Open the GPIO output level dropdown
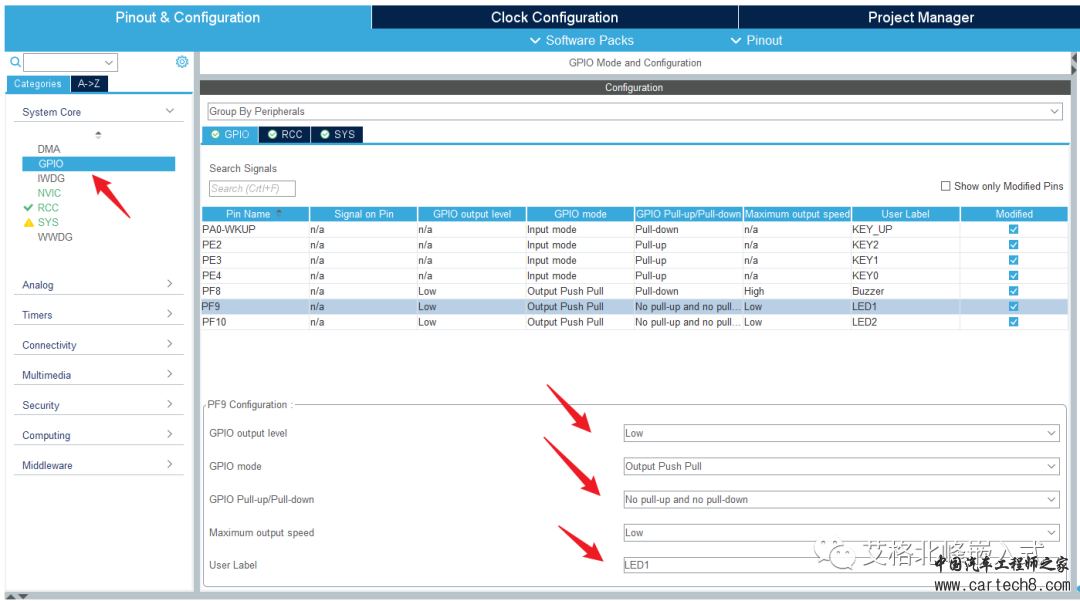The width and height of the screenshot is (1080, 601). (x=841, y=433)
